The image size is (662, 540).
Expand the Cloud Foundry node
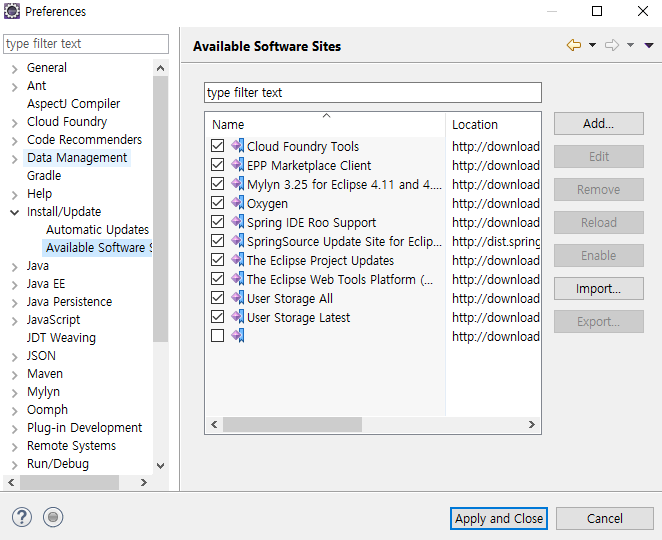tap(14, 122)
